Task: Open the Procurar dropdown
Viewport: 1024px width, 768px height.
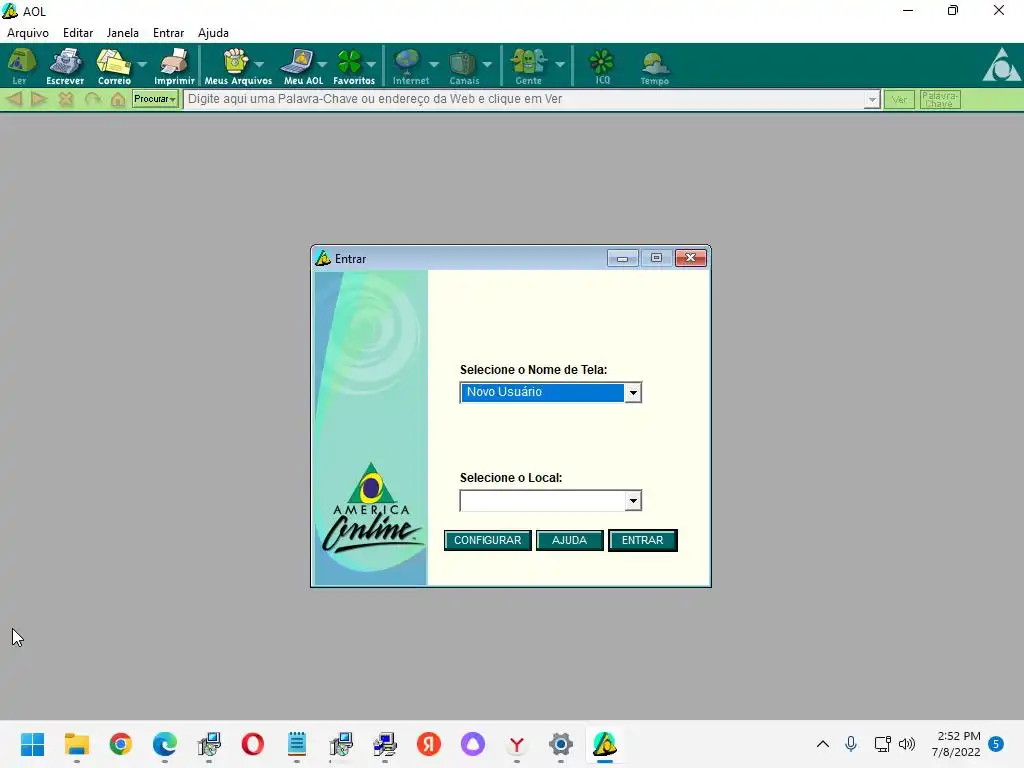Action: (155, 99)
